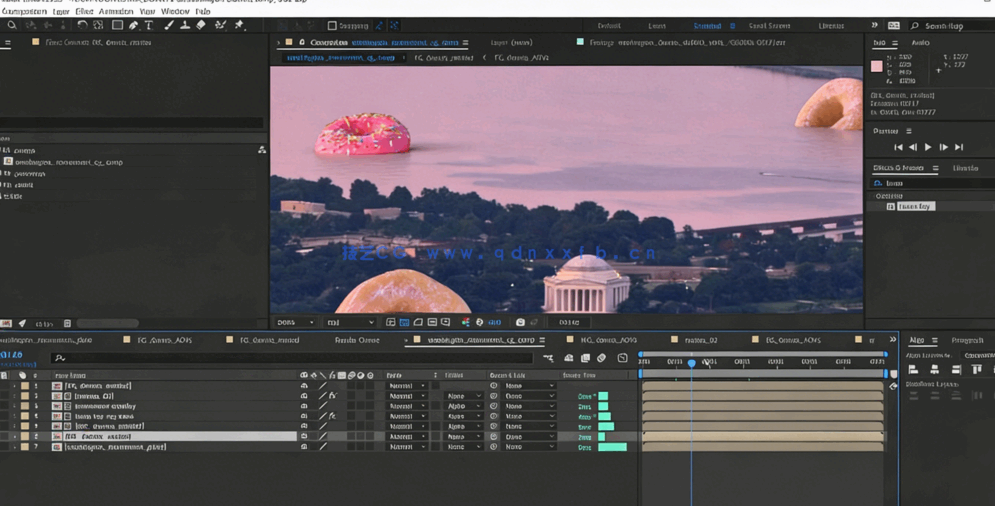The width and height of the screenshot is (995, 506).
Task: Click the highlighted layer name in timeline
Action: click(98, 436)
